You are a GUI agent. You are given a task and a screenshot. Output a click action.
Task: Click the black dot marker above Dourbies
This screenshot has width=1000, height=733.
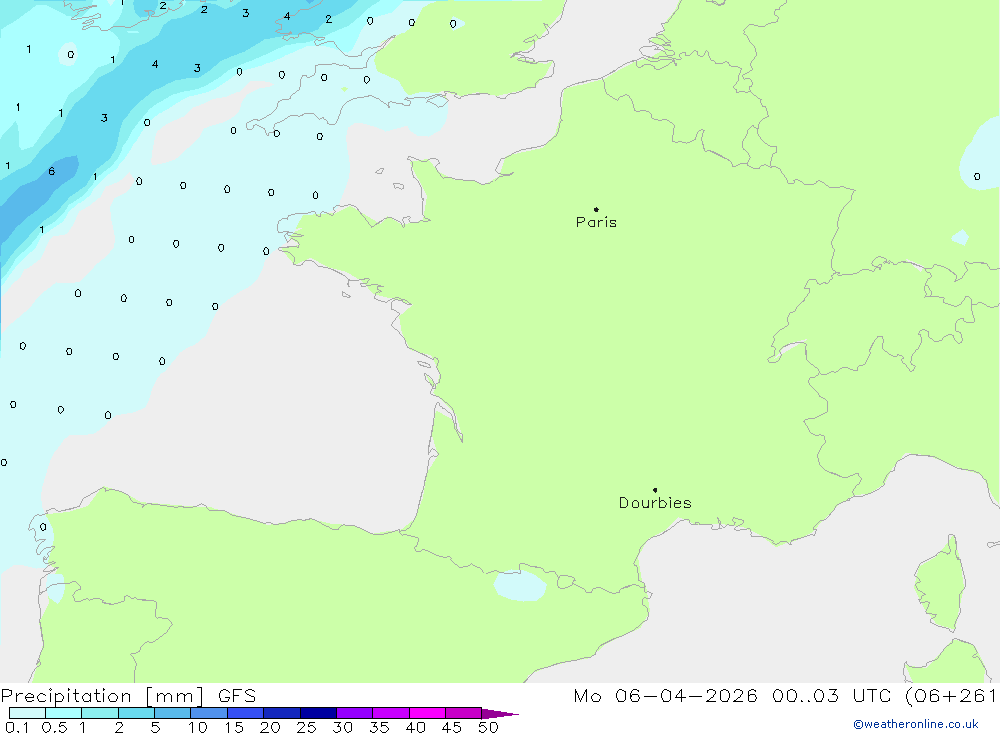pos(655,490)
